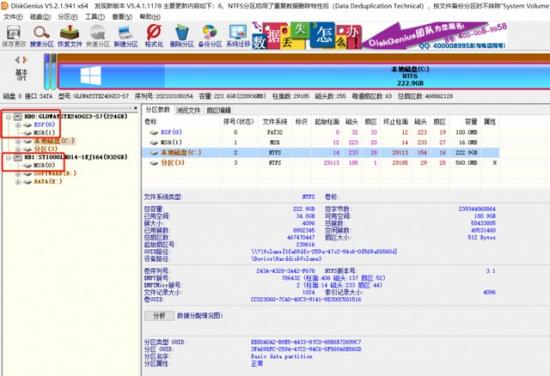Click the 分析 (Analyze) button
The width and height of the screenshot is (550, 376).
(x=159, y=316)
